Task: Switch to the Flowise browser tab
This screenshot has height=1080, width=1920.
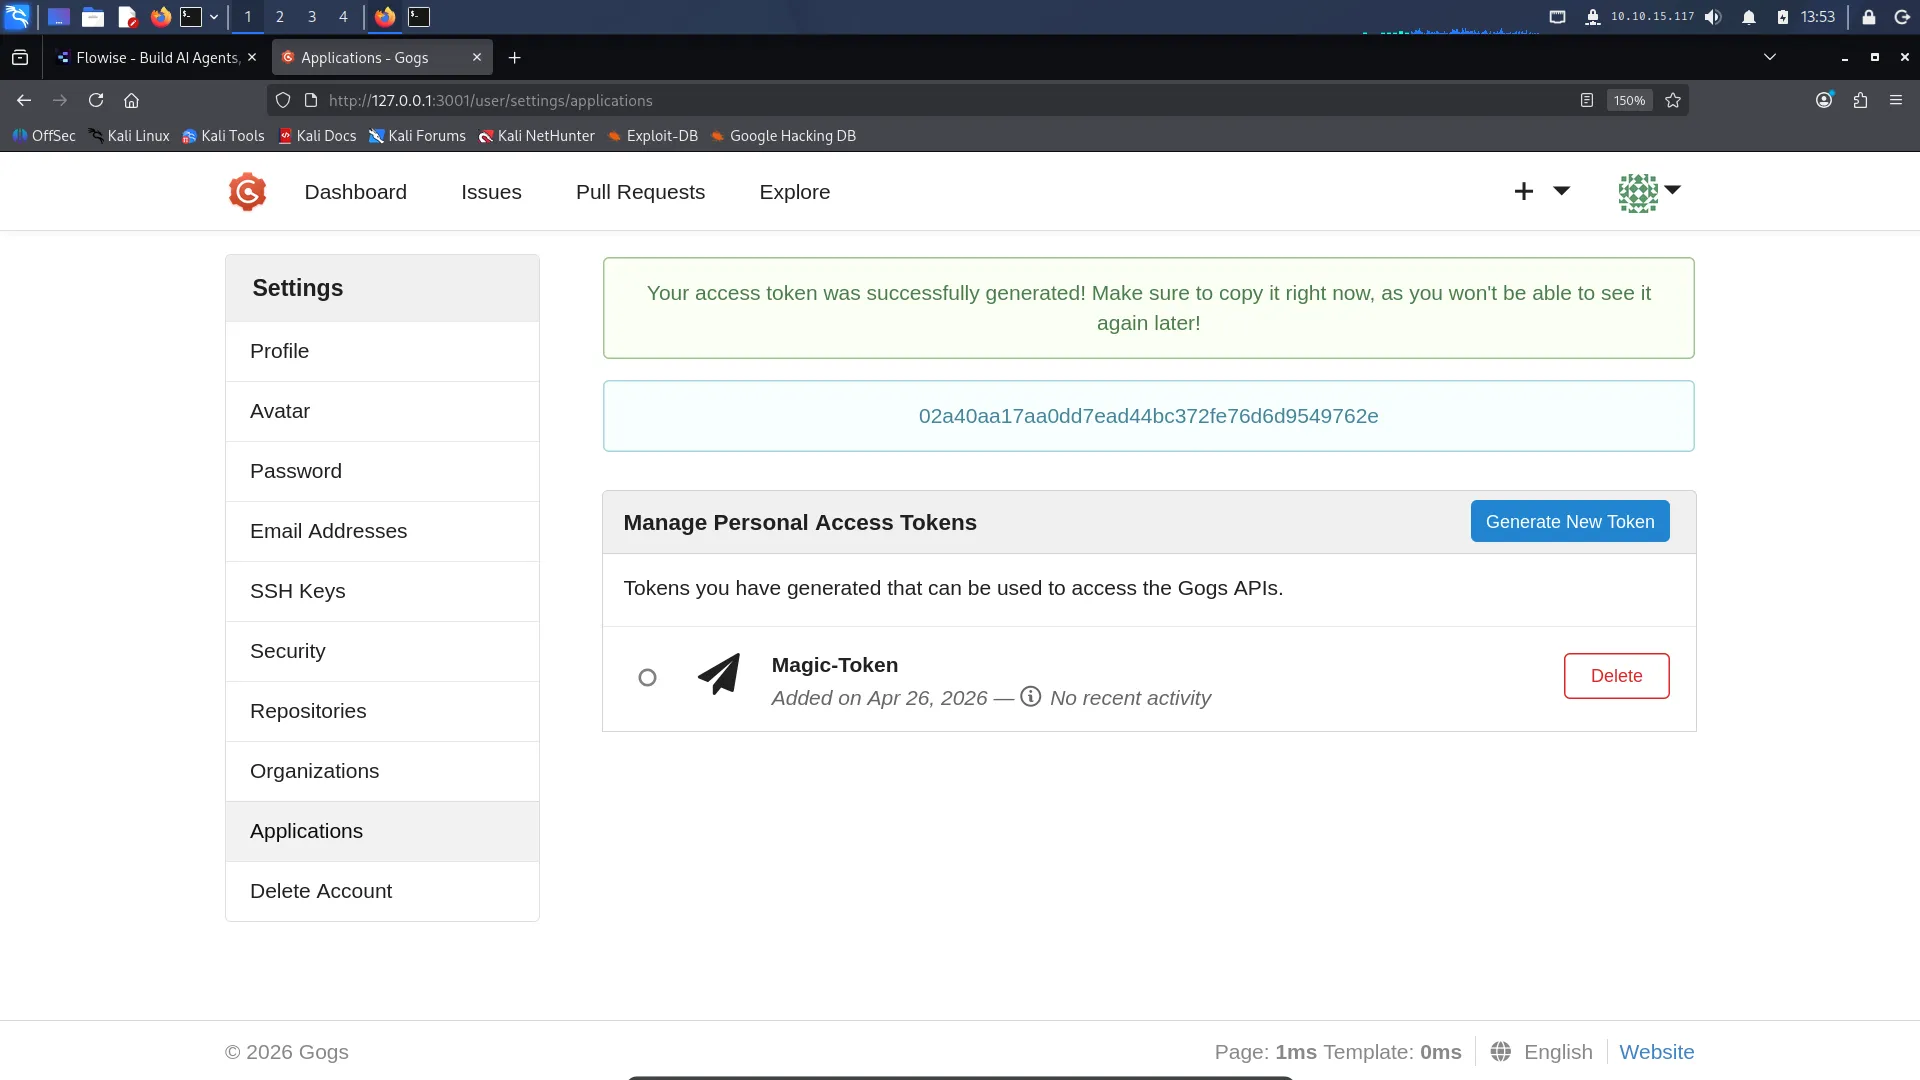Action: click(x=157, y=58)
